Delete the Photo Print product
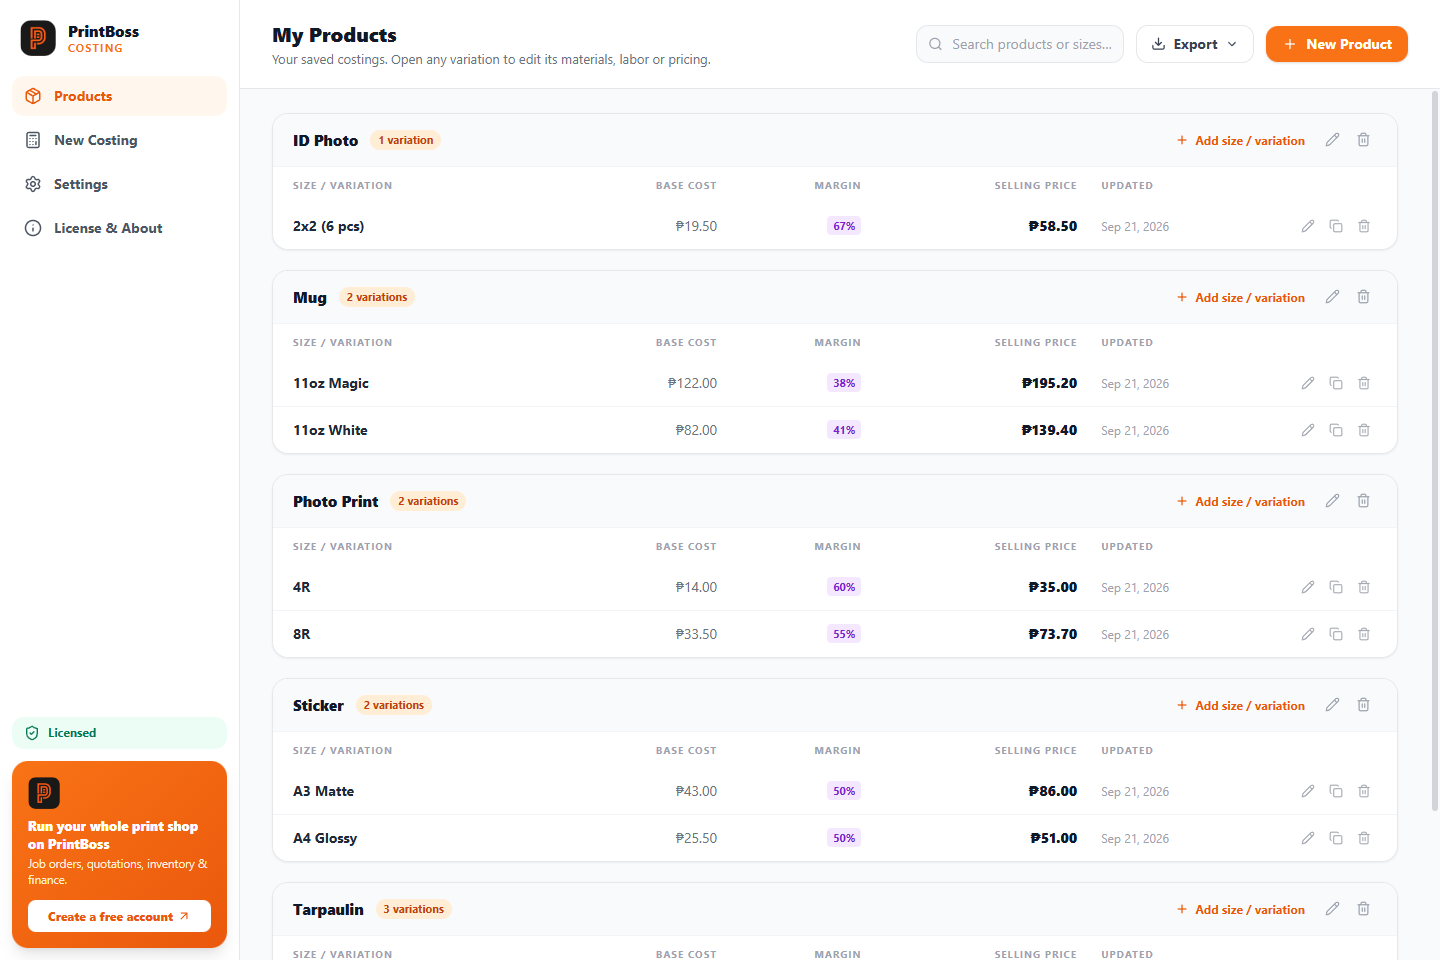 tap(1363, 501)
